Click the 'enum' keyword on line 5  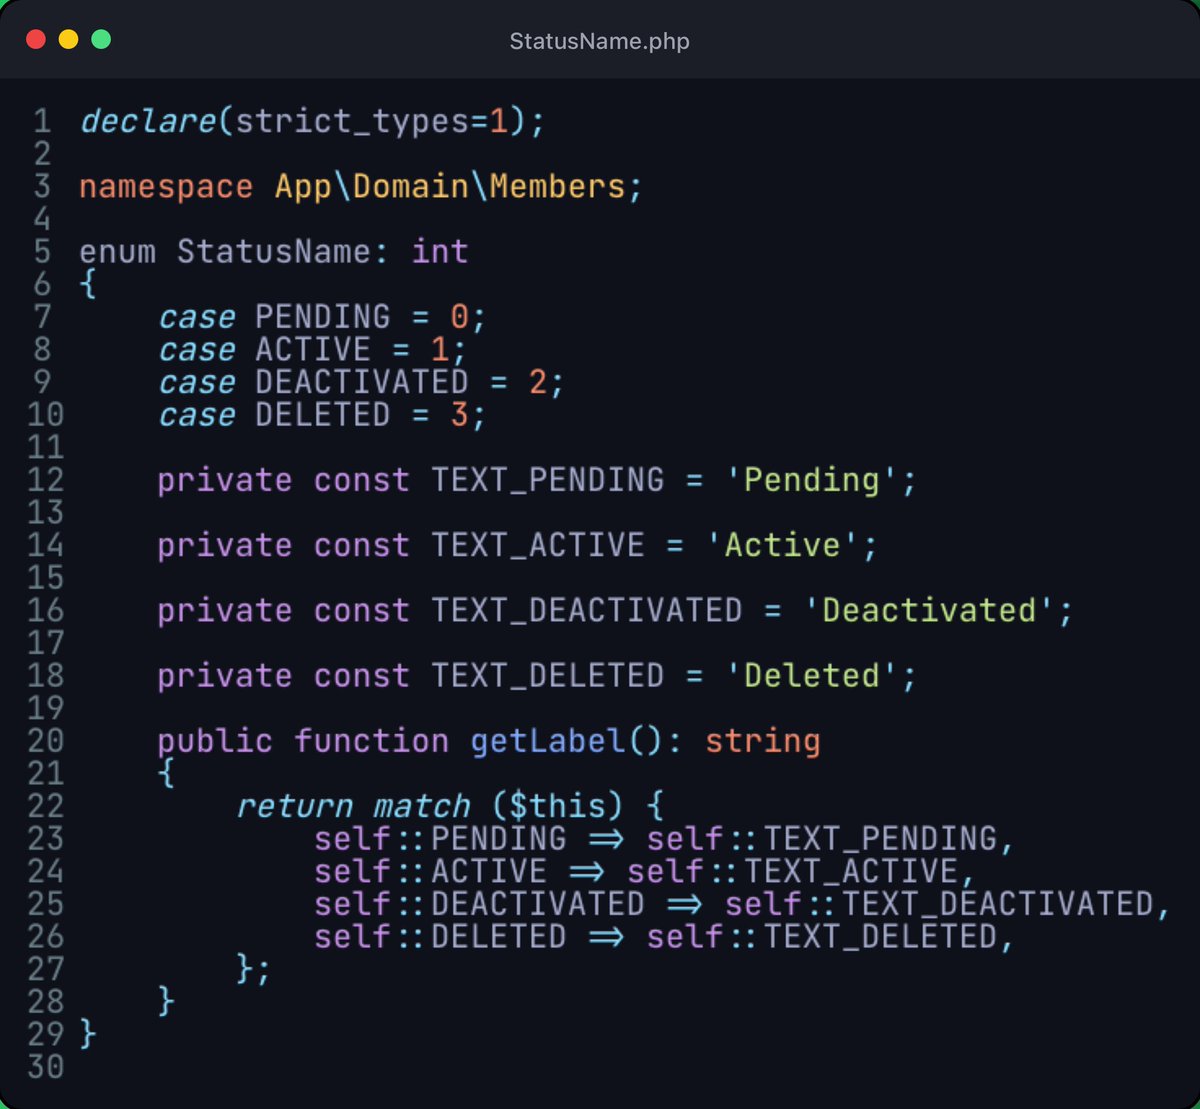pyautogui.click(x=117, y=252)
